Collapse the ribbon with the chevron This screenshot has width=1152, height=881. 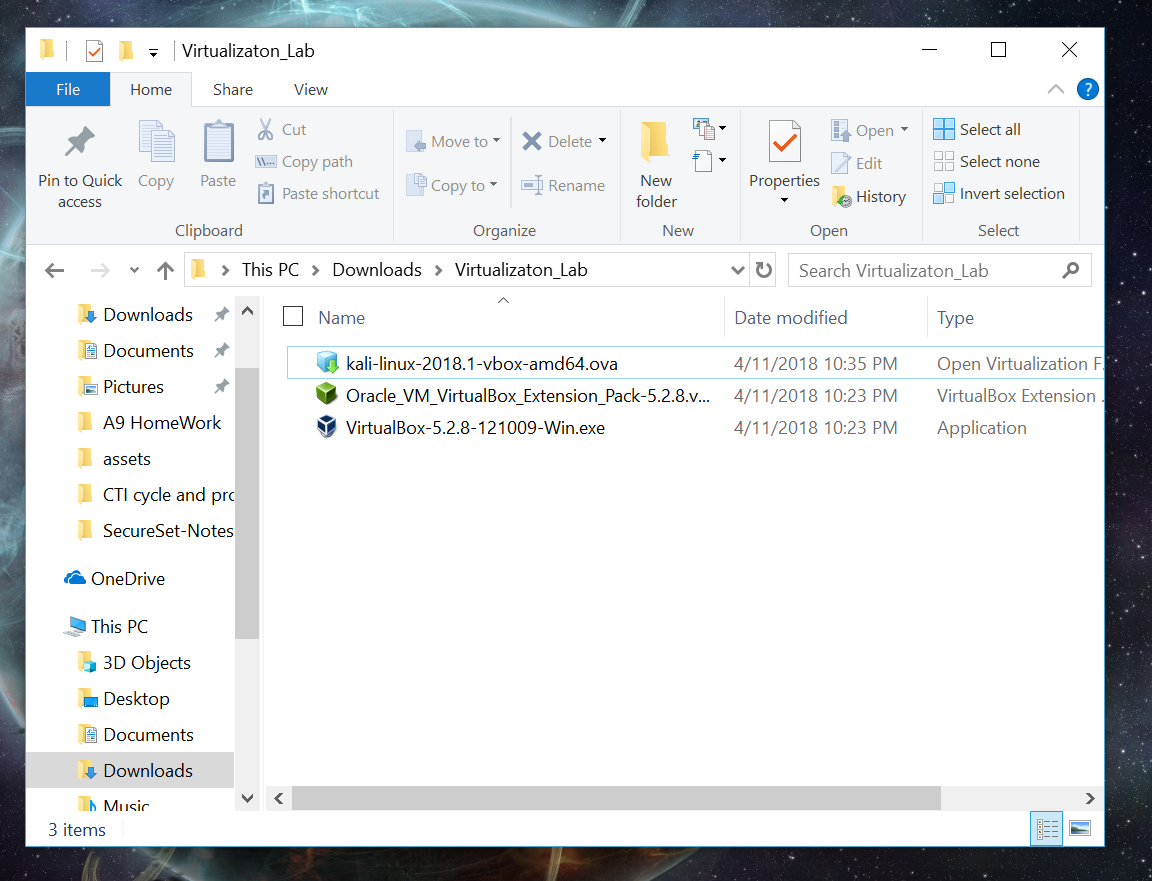[x=1056, y=89]
